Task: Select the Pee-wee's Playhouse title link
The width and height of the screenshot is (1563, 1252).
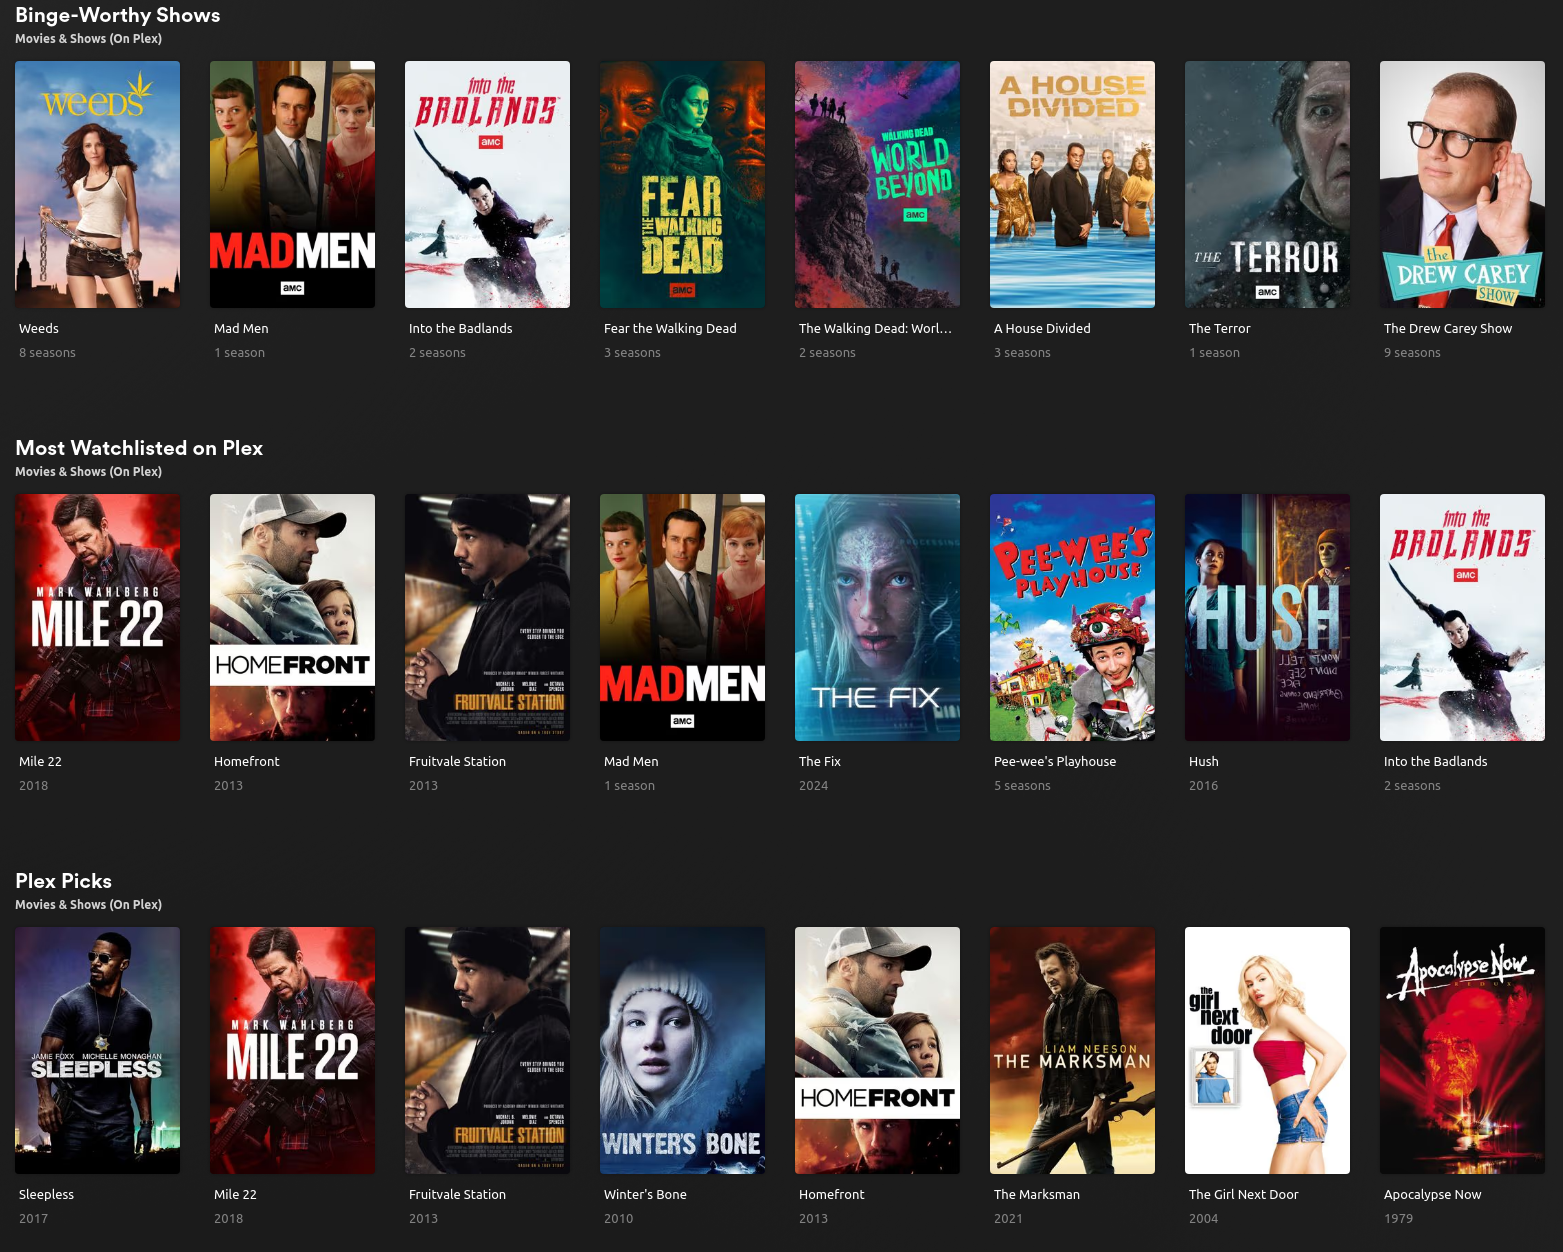Action: click(1055, 762)
